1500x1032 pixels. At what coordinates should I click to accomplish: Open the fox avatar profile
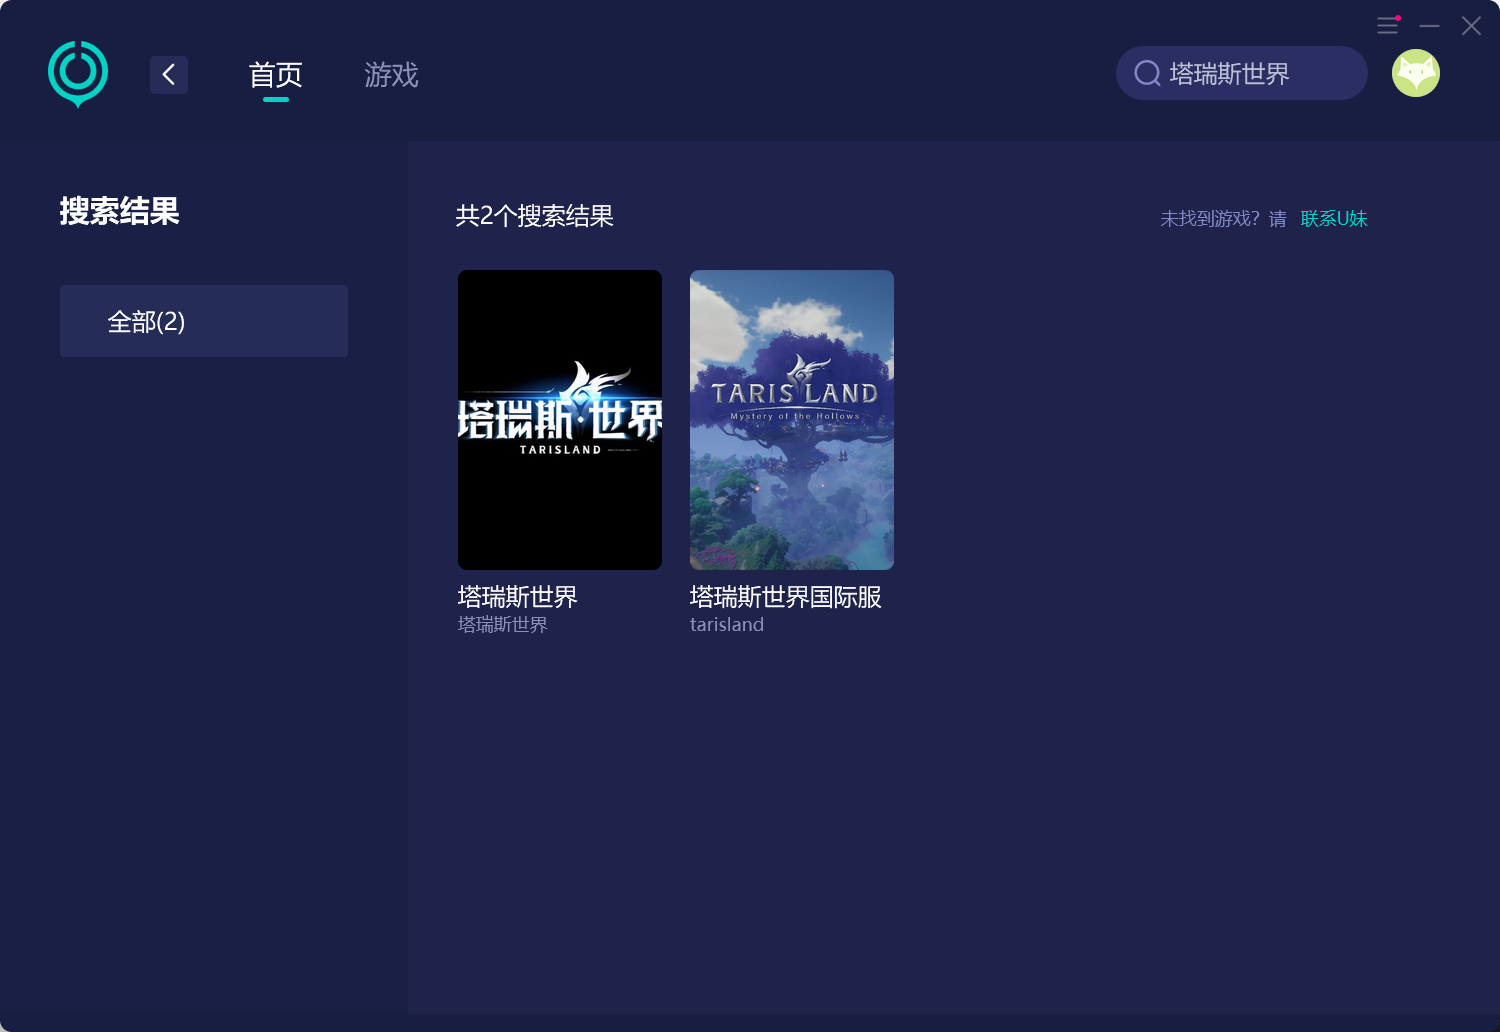pos(1416,73)
